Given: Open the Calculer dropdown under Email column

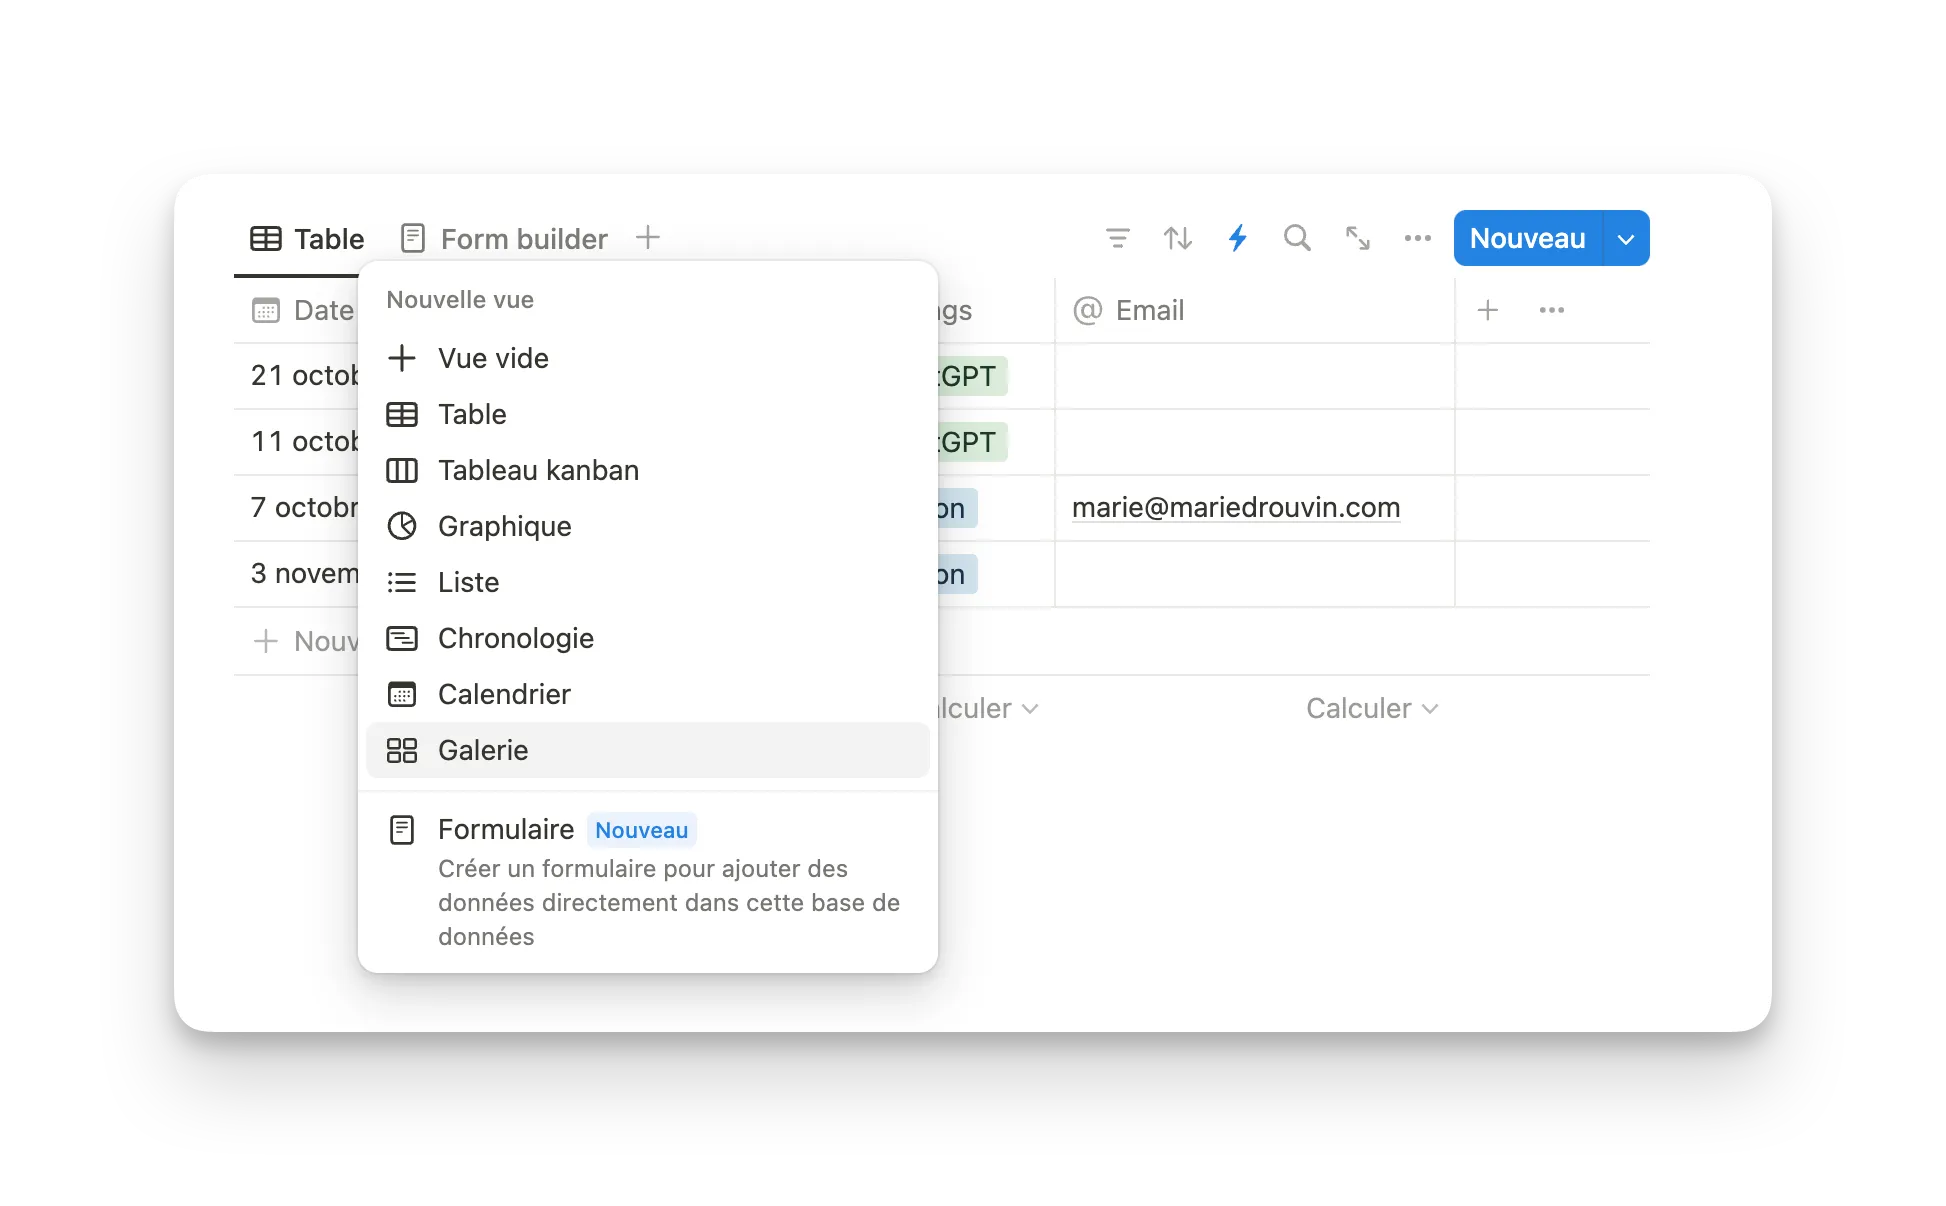Looking at the screenshot, I should coord(1371,708).
